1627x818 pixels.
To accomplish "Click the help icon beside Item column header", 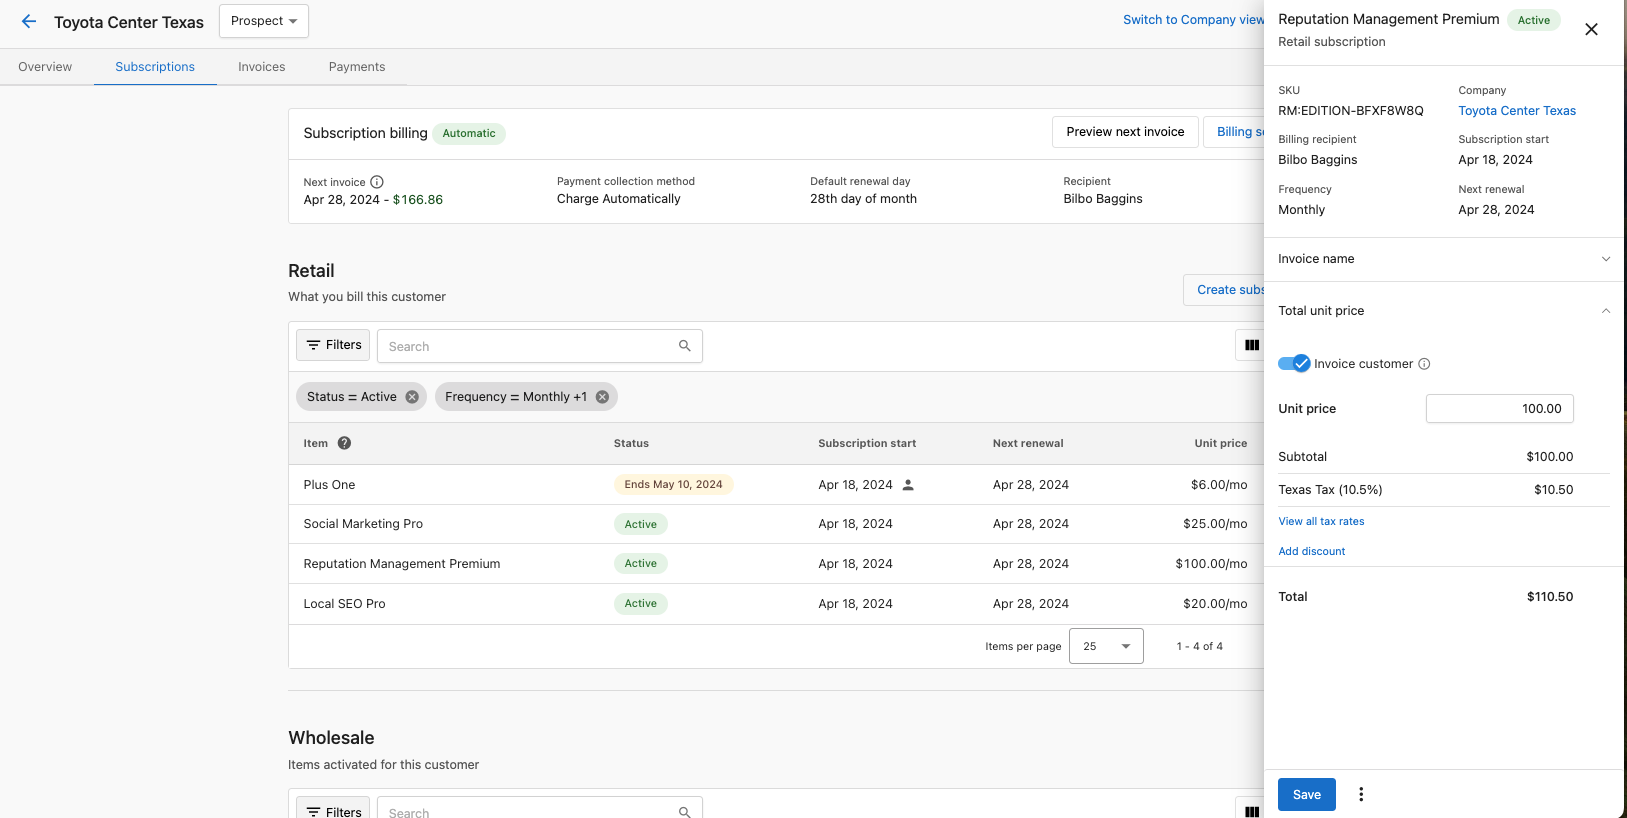I will click(344, 443).
